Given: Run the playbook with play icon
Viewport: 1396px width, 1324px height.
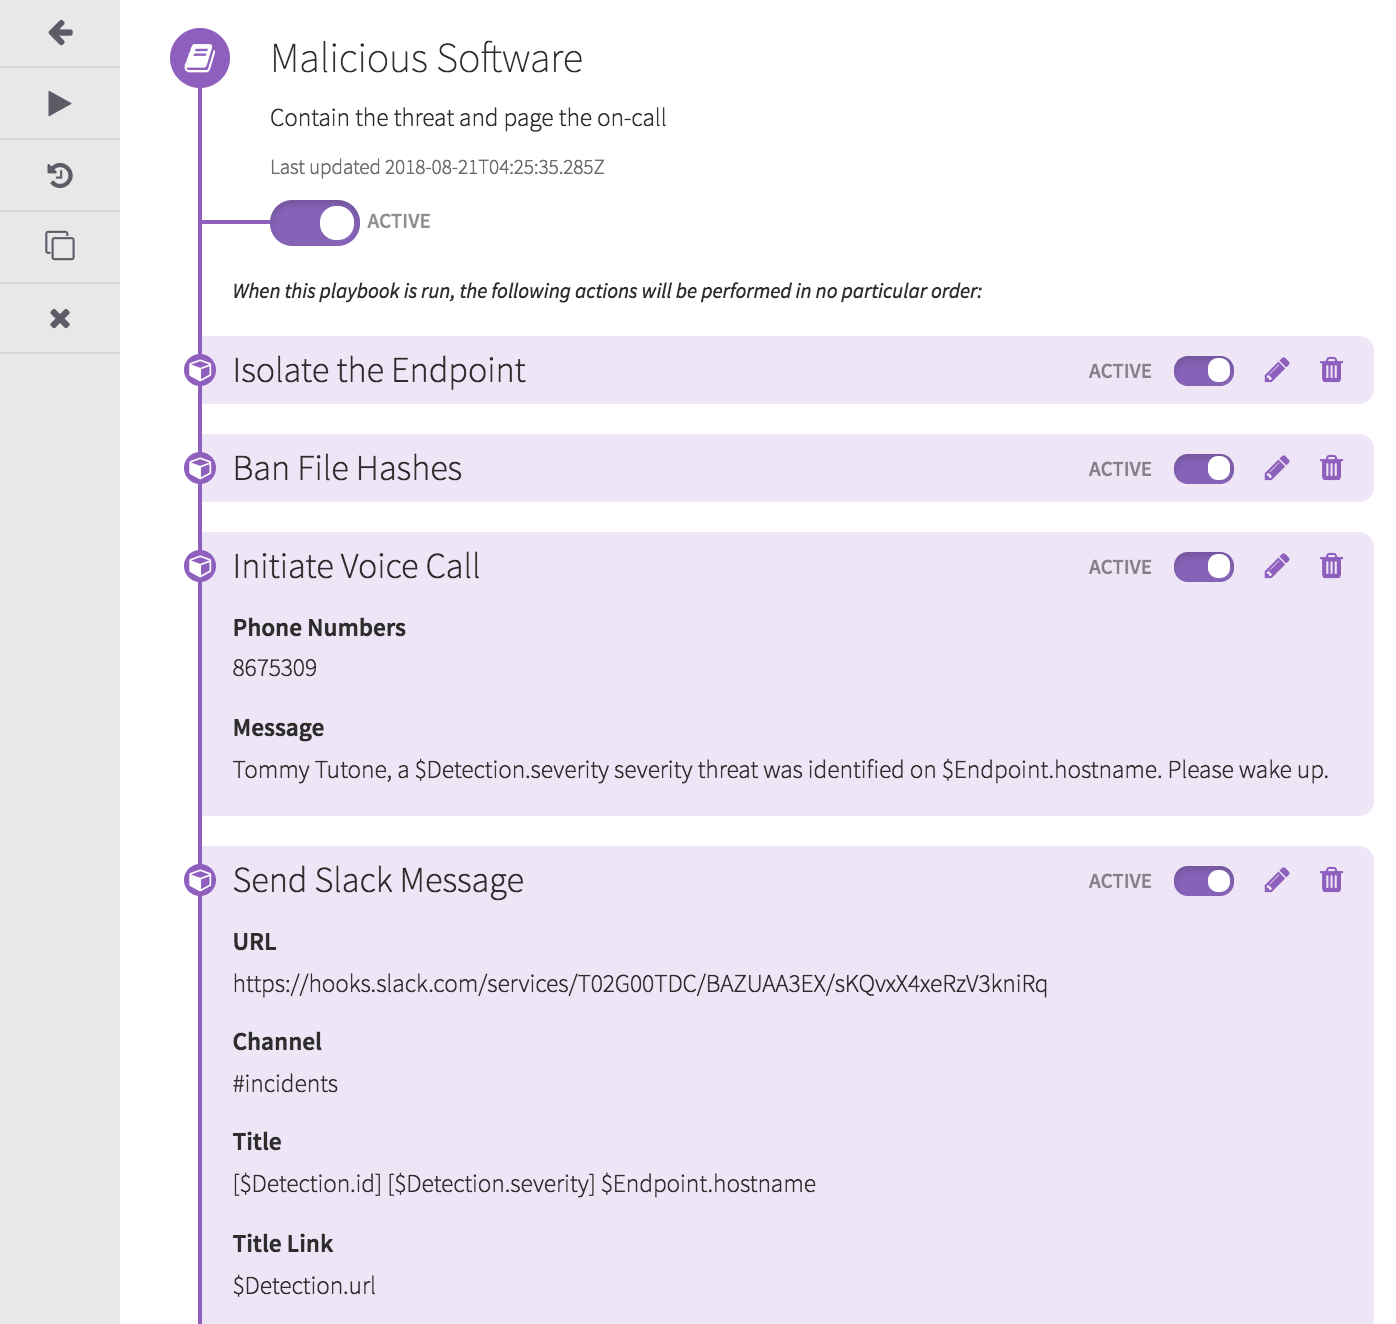Looking at the screenshot, I should [60, 104].
